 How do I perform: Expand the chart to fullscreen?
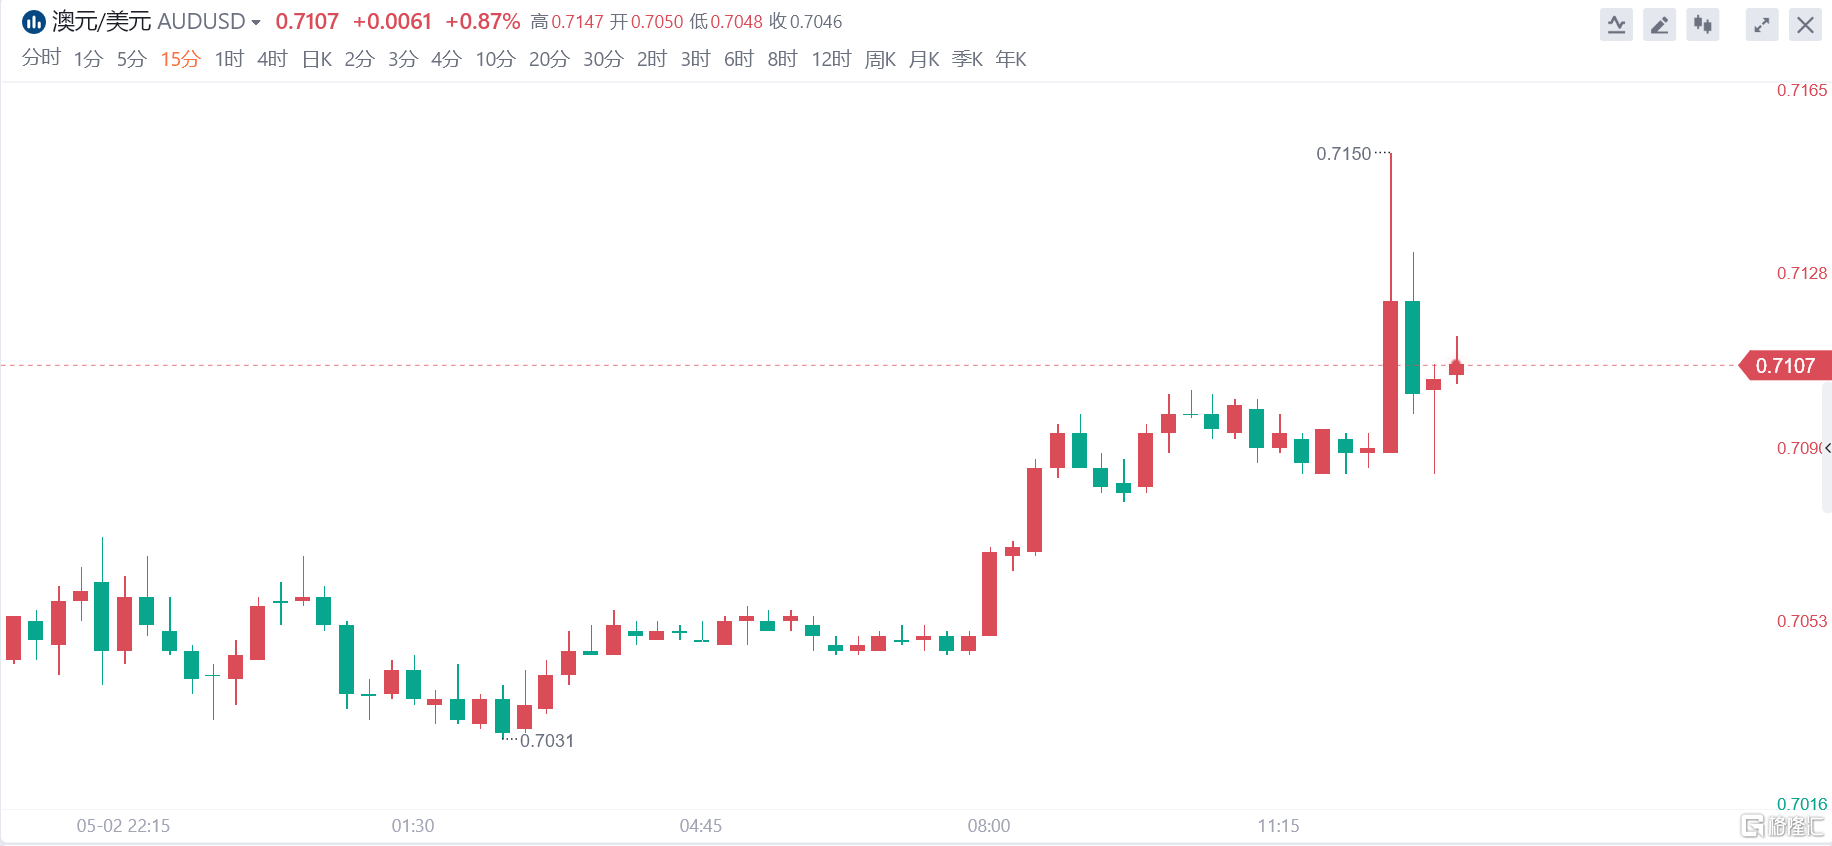(1761, 25)
